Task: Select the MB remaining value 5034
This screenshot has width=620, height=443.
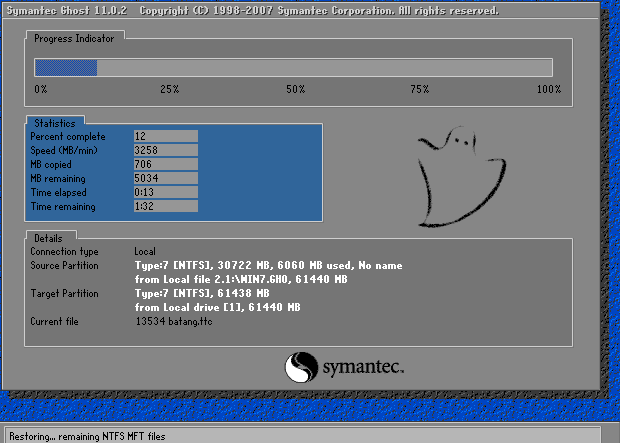Action: pos(166,178)
